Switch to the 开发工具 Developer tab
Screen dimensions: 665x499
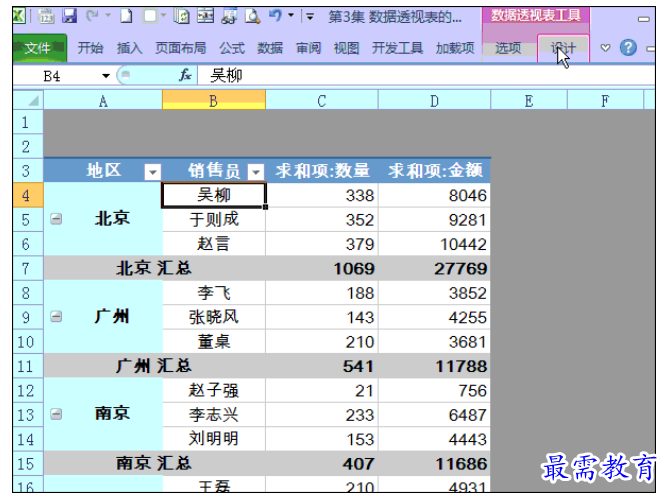397,48
